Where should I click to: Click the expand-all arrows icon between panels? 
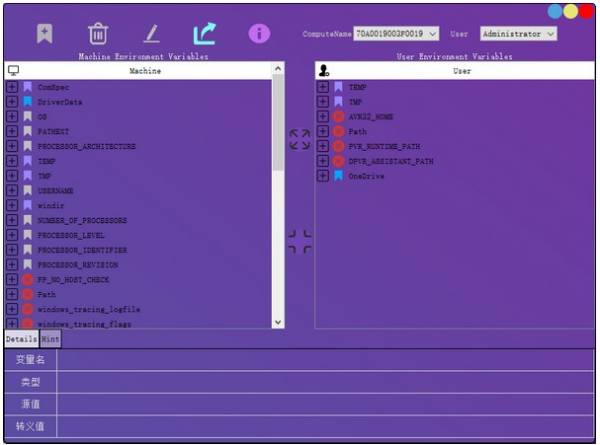pos(299,139)
